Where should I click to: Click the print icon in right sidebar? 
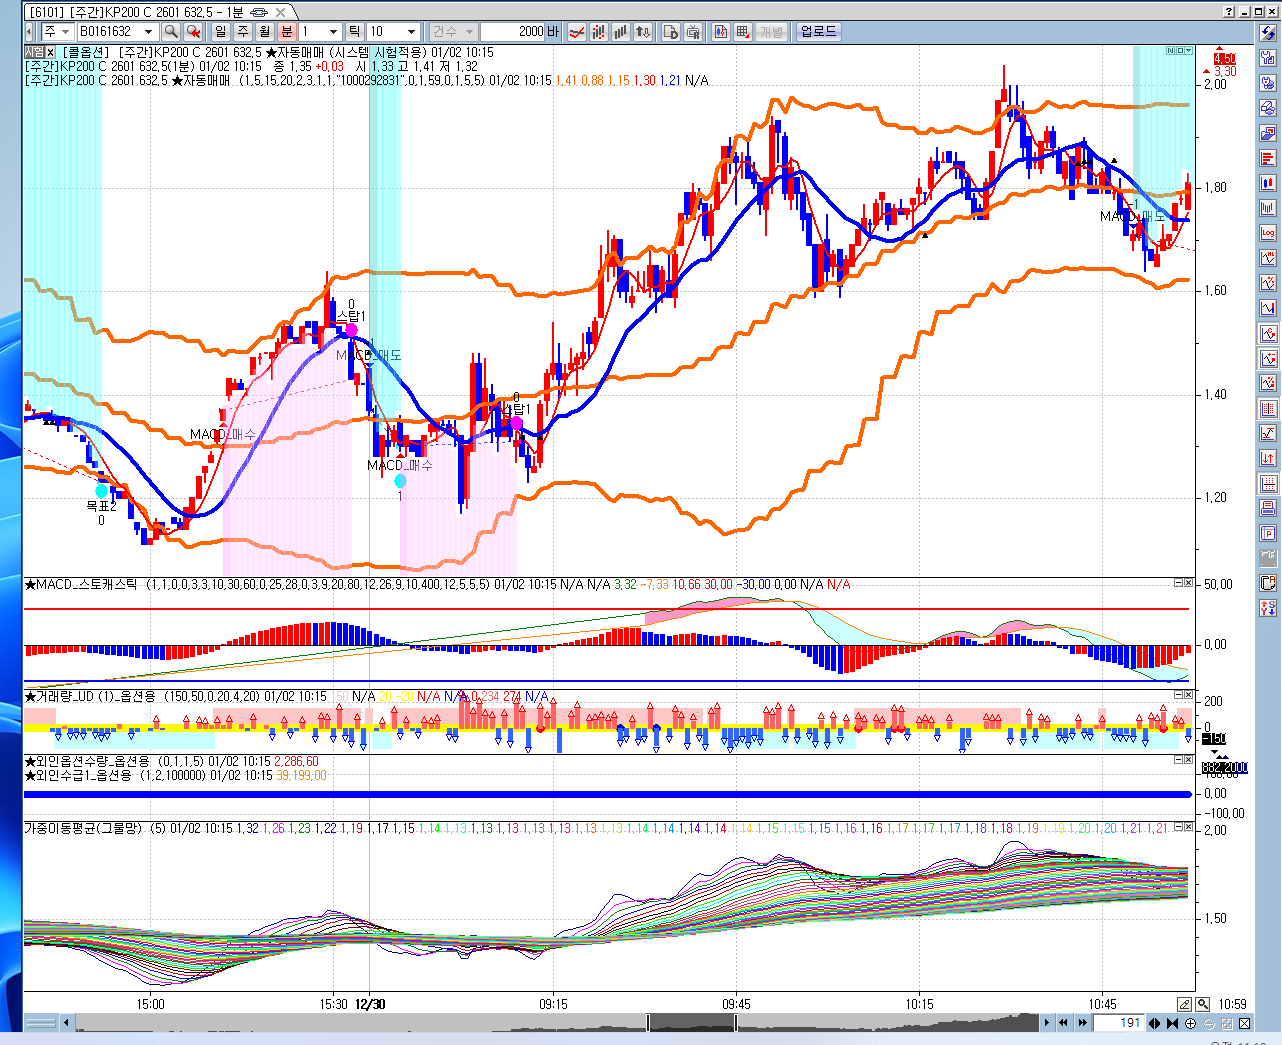[x=1268, y=508]
